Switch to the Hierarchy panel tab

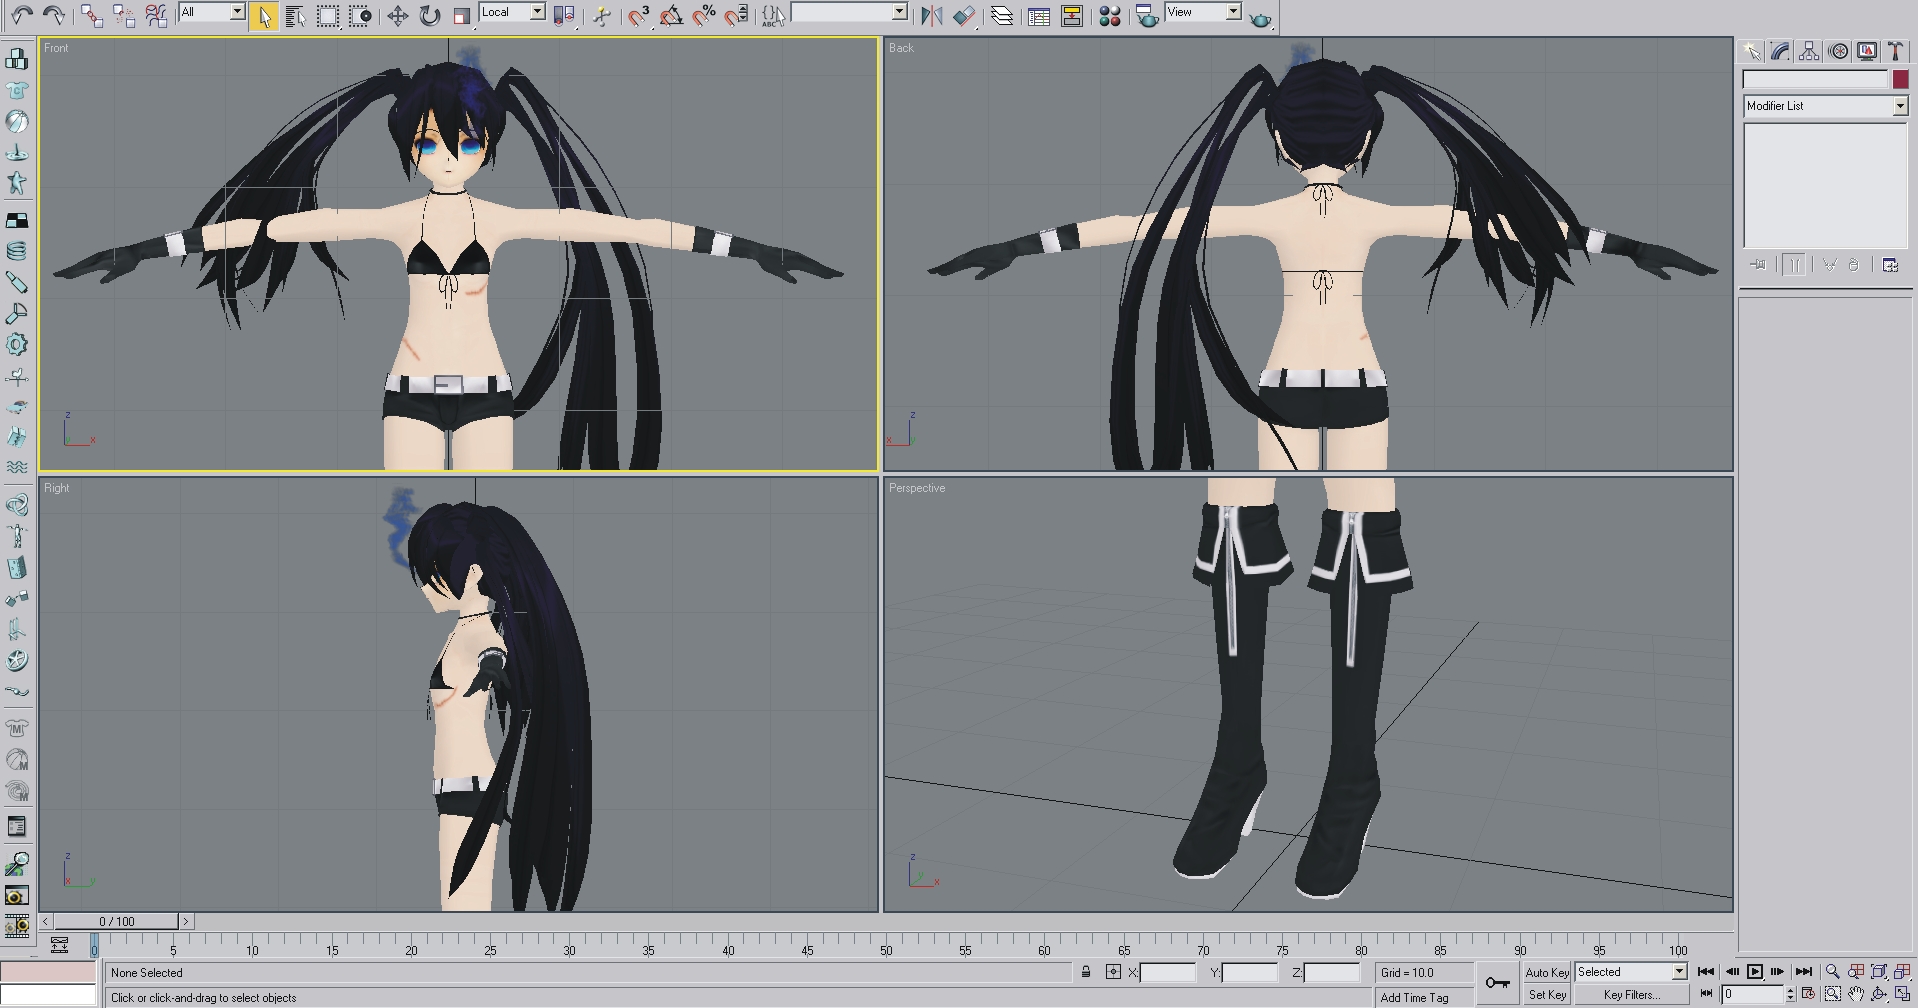[x=1808, y=51]
